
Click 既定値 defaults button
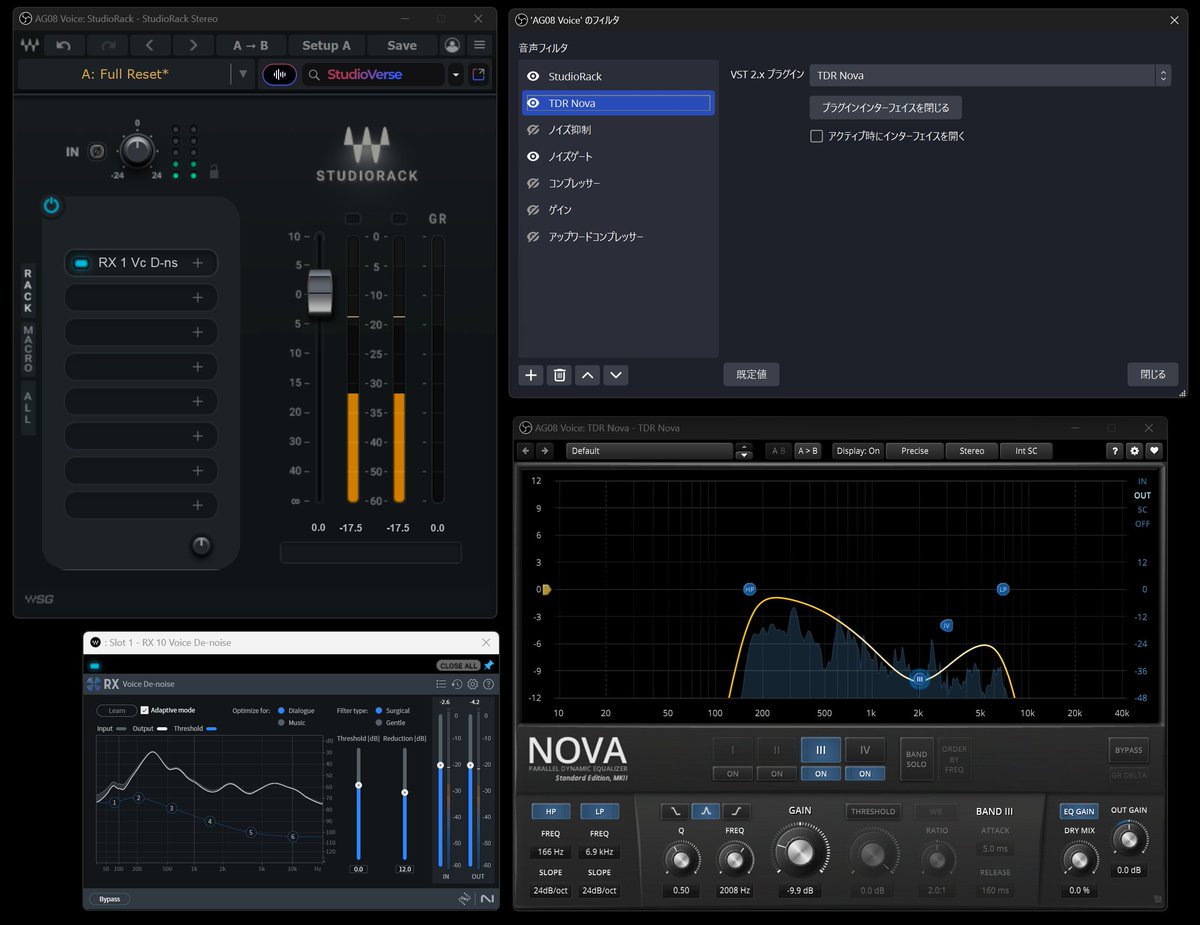751,375
